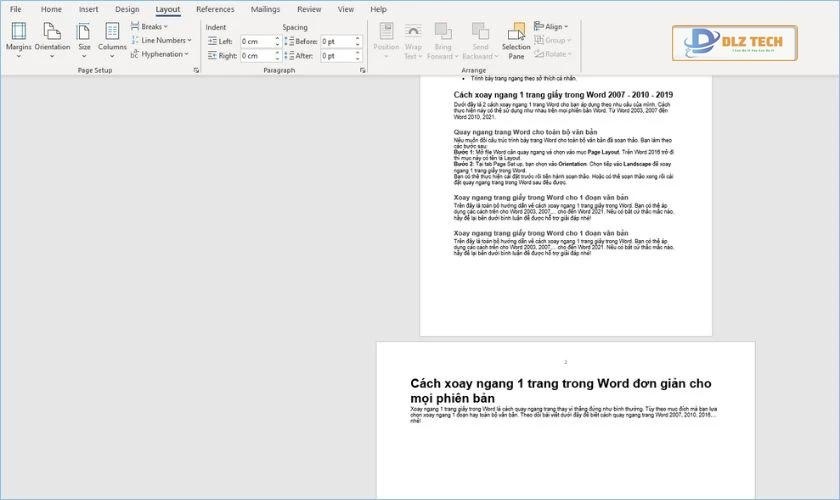This screenshot has height=500, width=840.
Task: Open the Selection Pane
Action: [x=516, y=38]
